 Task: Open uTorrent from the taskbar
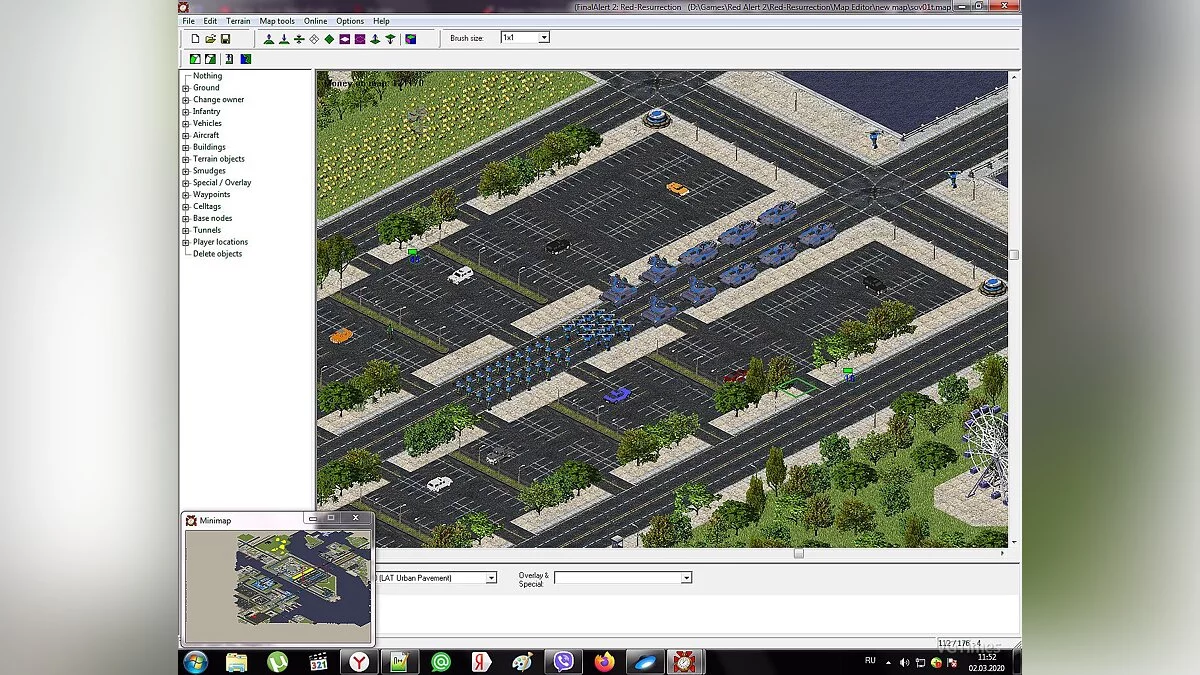tap(277, 662)
